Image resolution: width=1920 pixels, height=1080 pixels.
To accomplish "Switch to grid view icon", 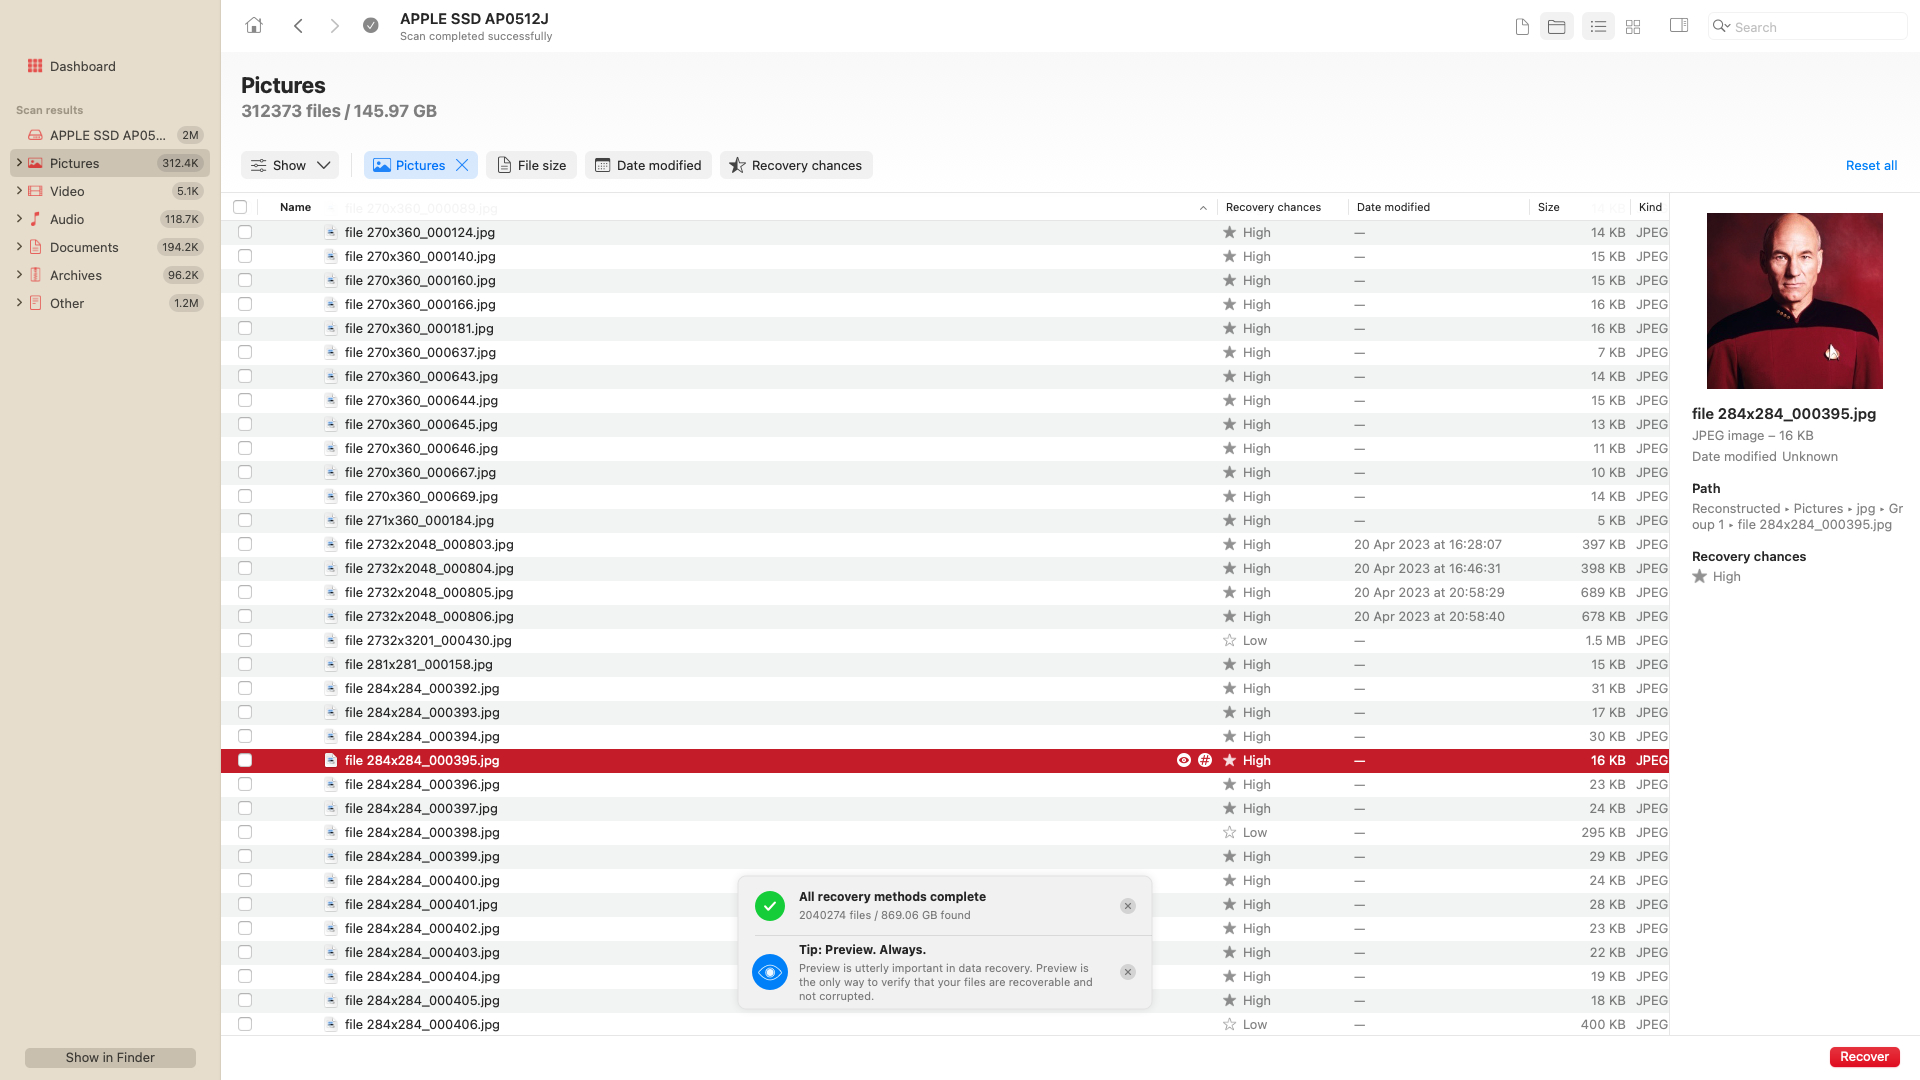I will [x=1633, y=27].
